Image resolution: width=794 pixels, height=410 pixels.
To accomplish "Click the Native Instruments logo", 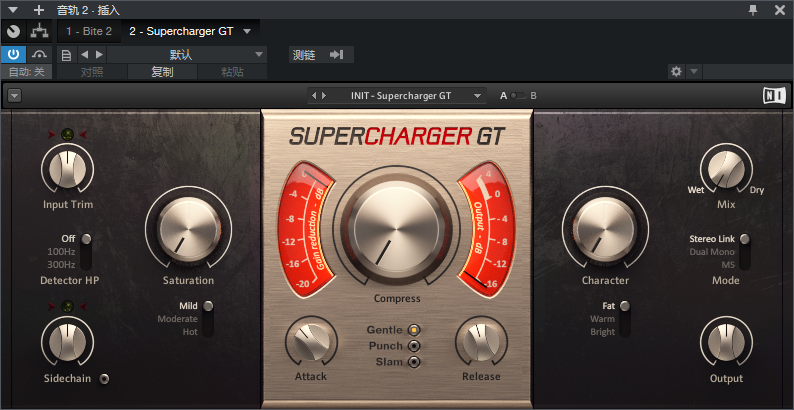I will coord(773,95).
